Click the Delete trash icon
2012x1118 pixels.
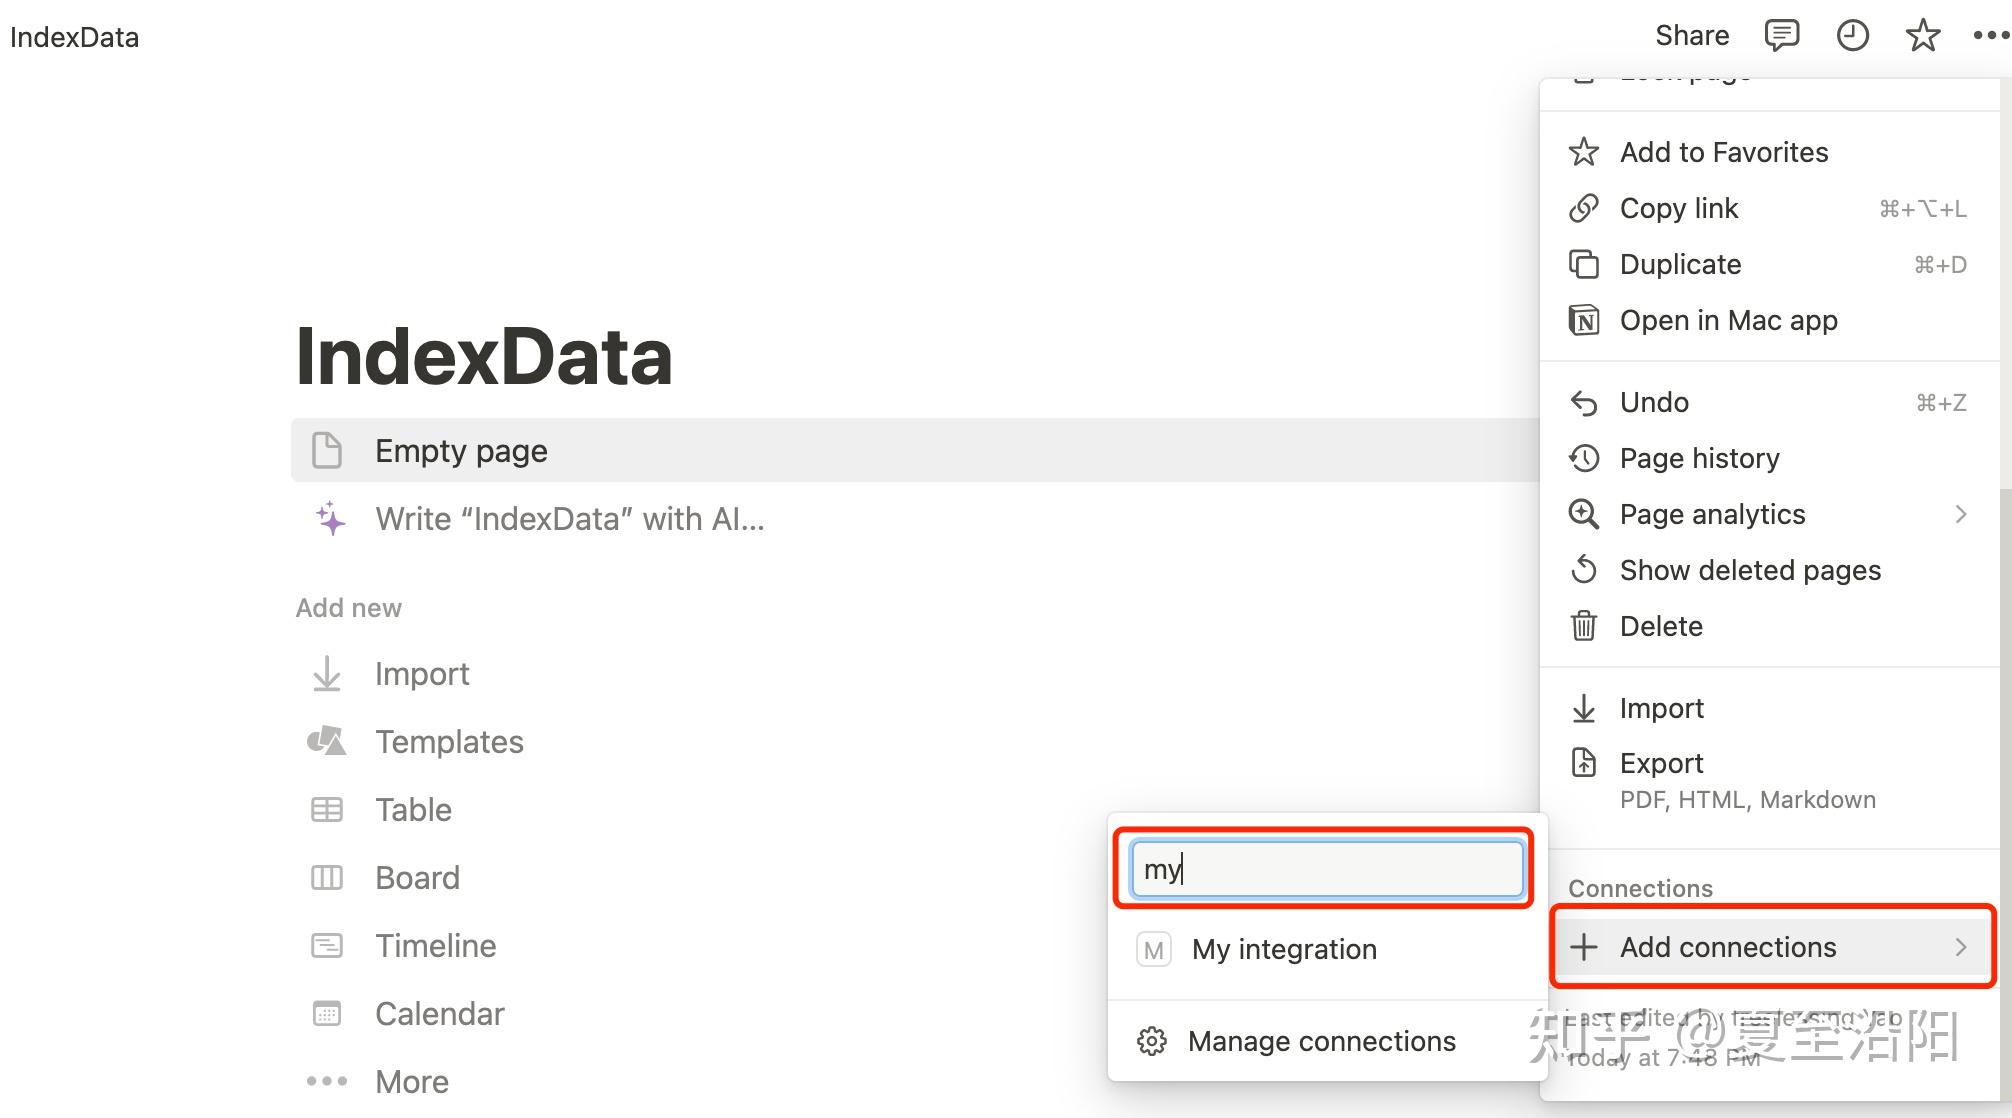pos(1583,626)
